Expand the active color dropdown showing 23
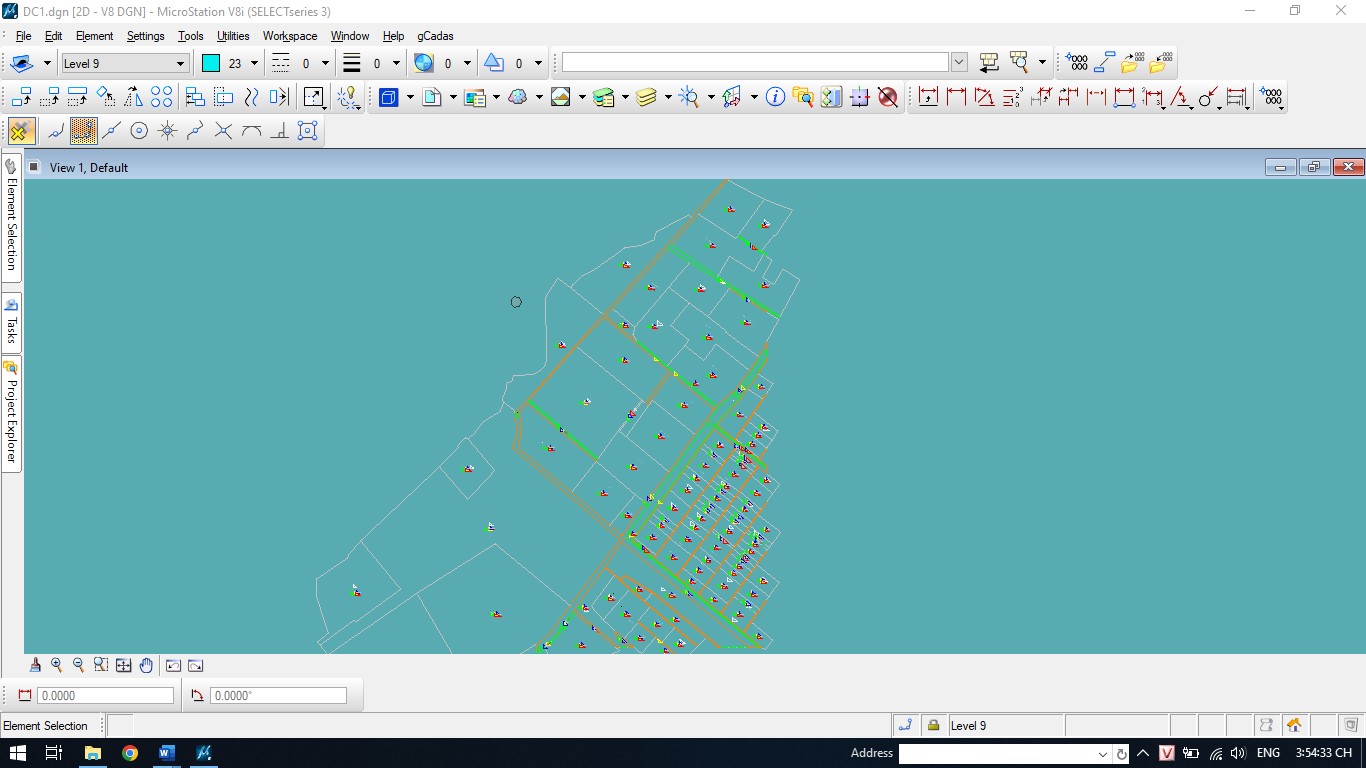This screenshot has height=768, width=1366. (254, 64)
